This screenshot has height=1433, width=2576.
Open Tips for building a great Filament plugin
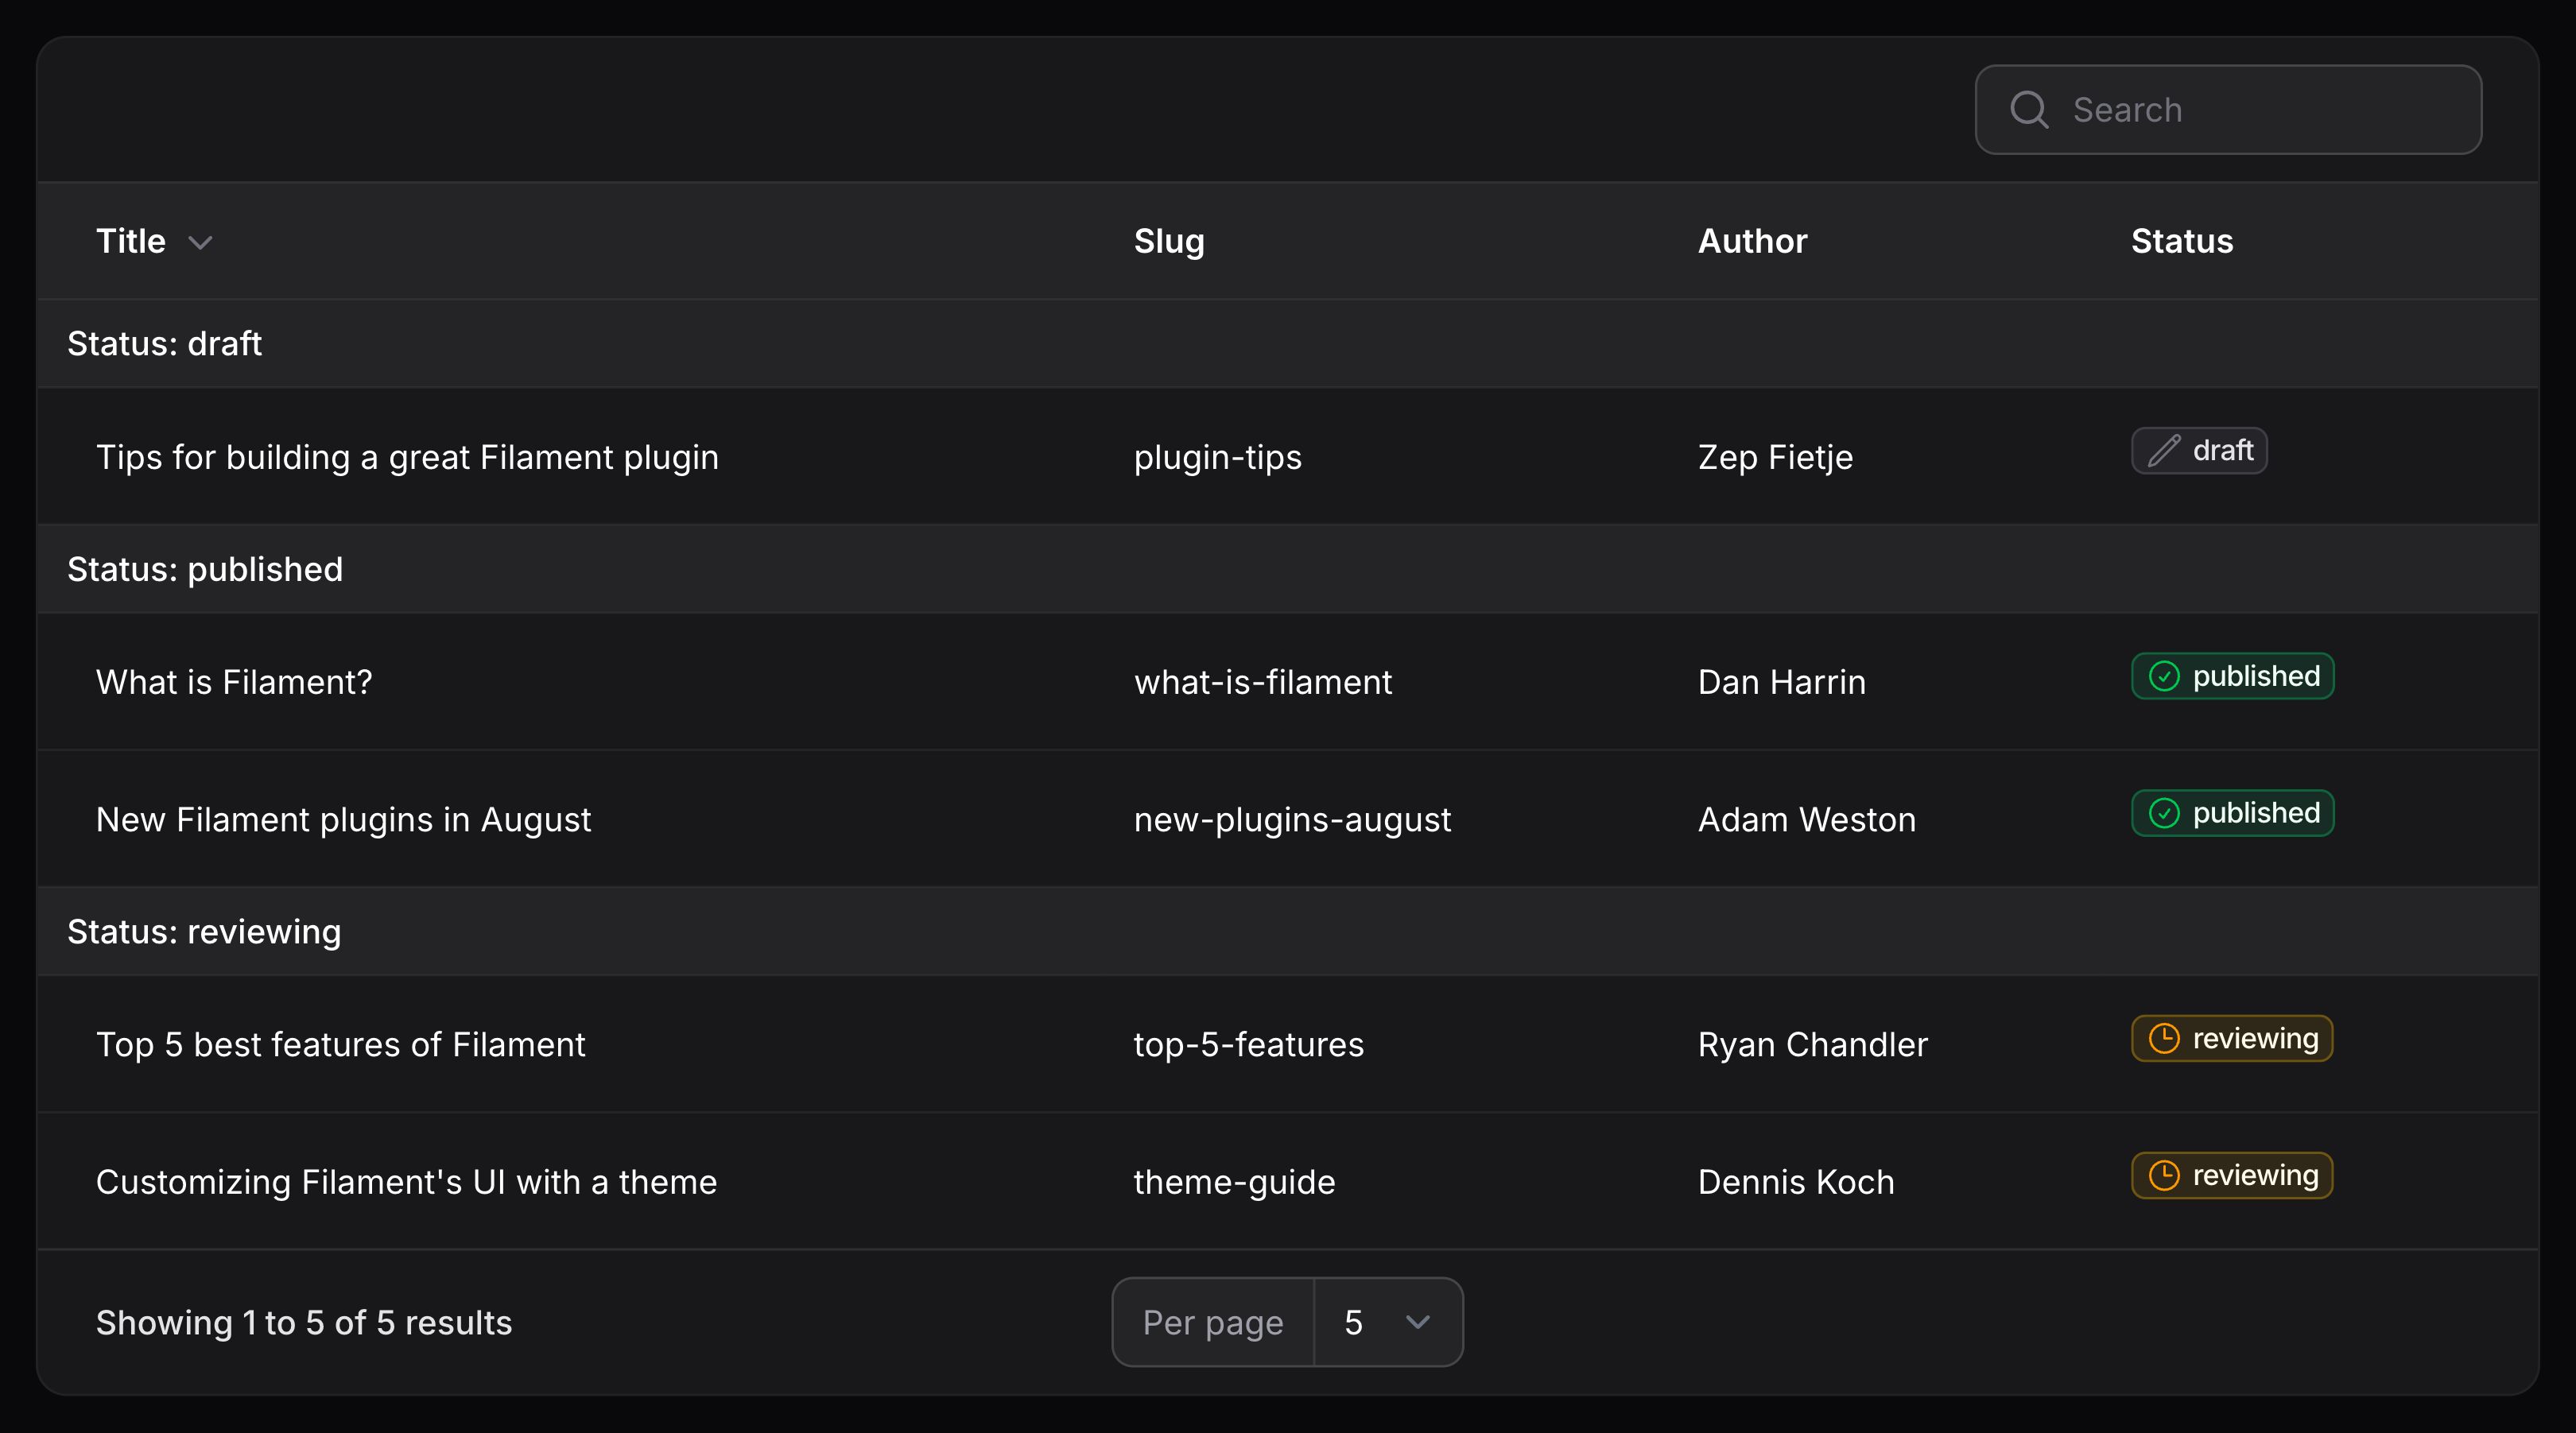(x=407, y=457)
